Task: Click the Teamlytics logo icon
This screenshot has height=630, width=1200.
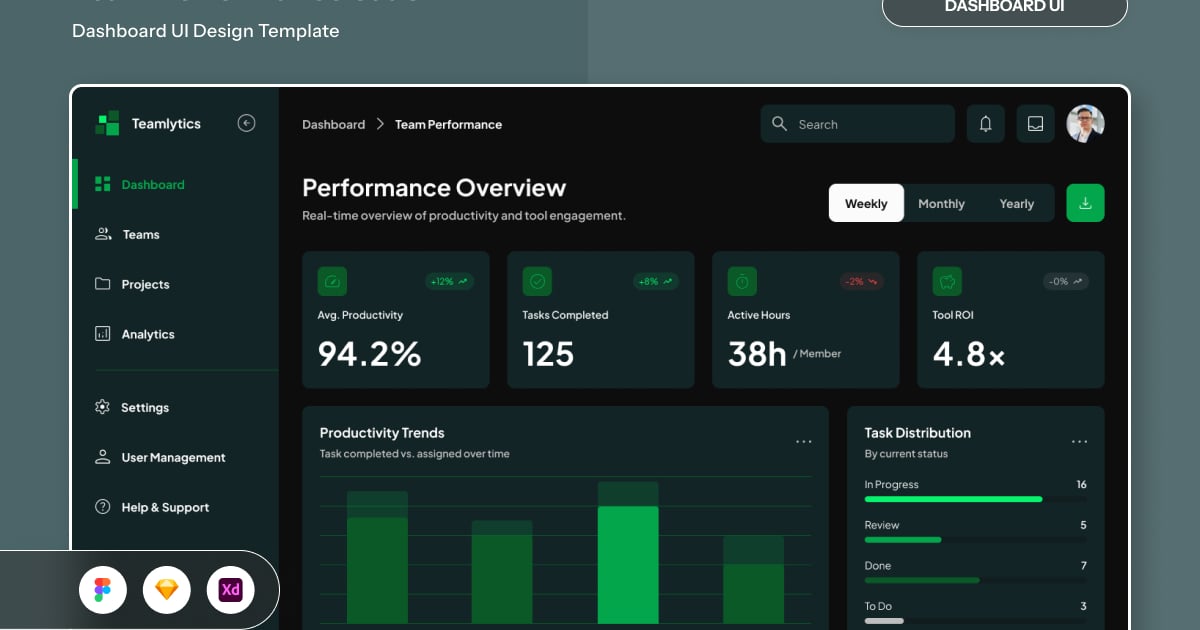Action: click(107, 123)
